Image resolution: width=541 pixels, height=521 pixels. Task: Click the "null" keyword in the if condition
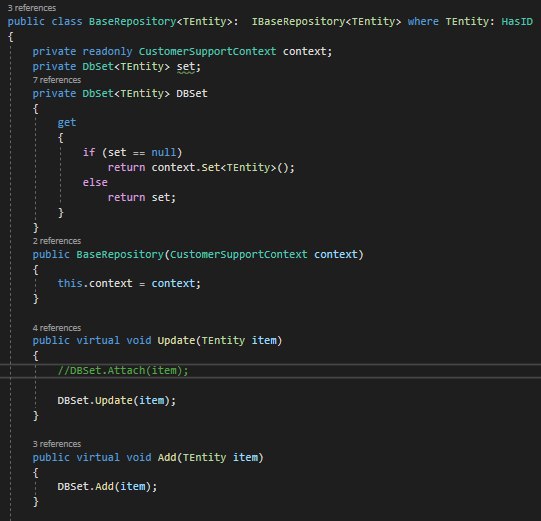click(164, 152)
